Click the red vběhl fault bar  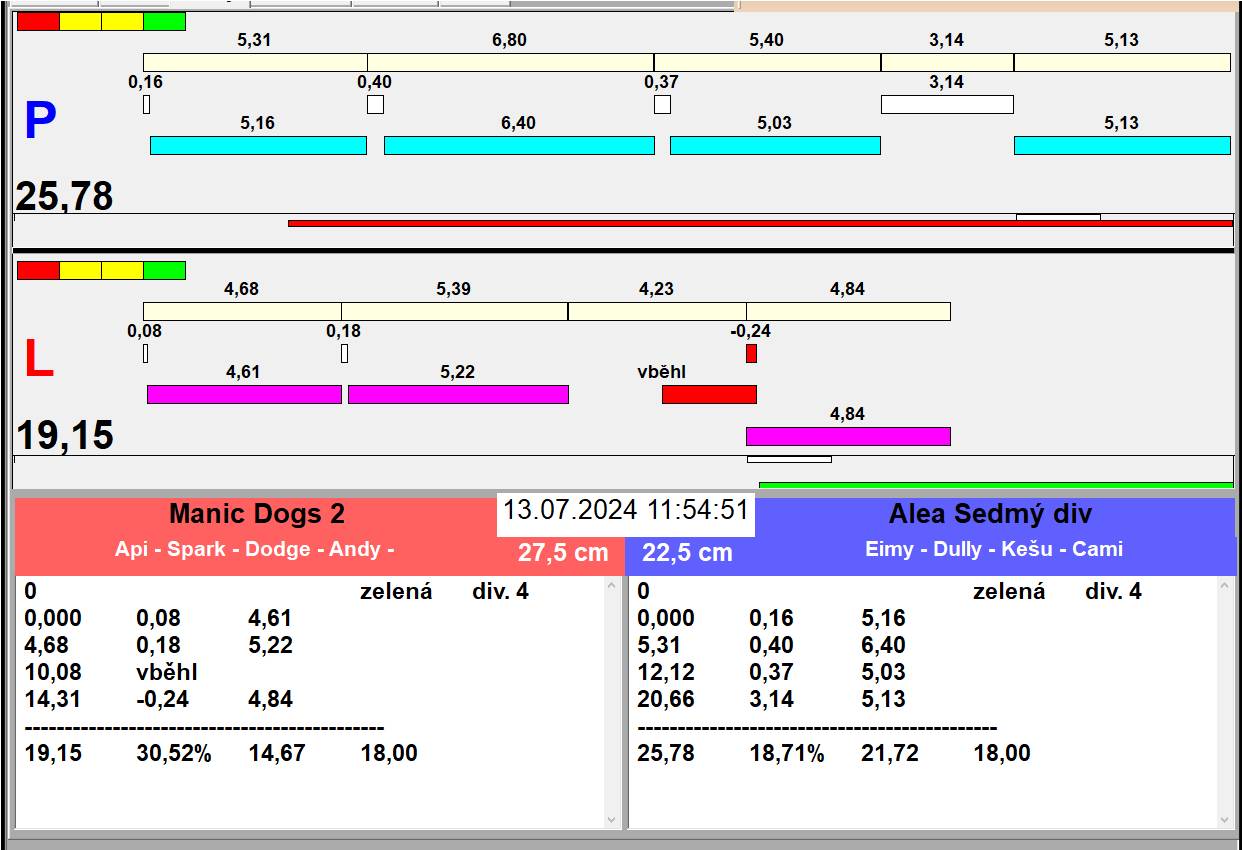point(709,394)
